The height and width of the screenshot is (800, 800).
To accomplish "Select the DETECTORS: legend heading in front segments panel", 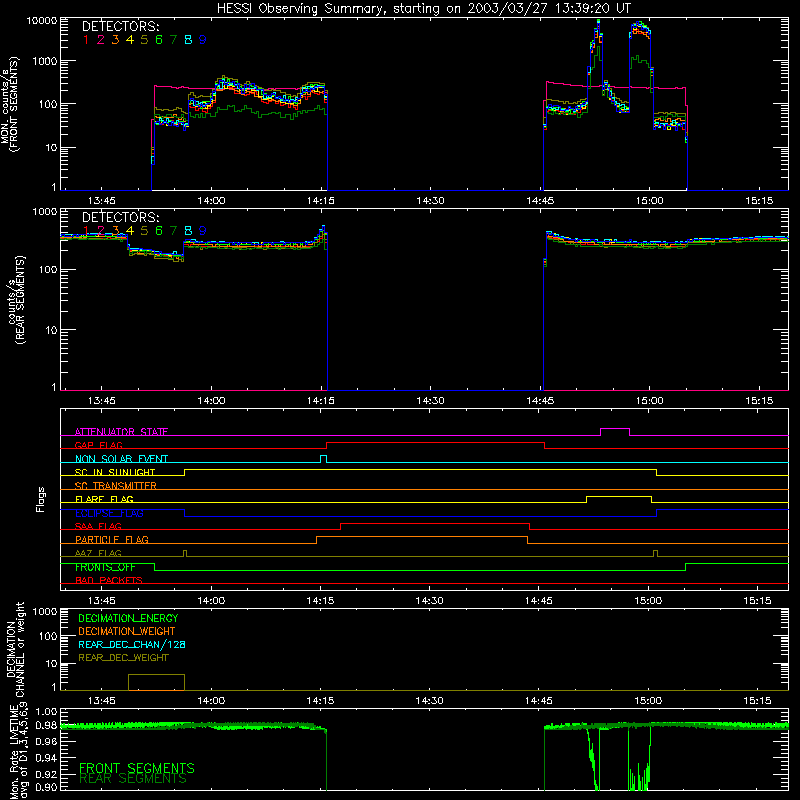I will (120, 26).
